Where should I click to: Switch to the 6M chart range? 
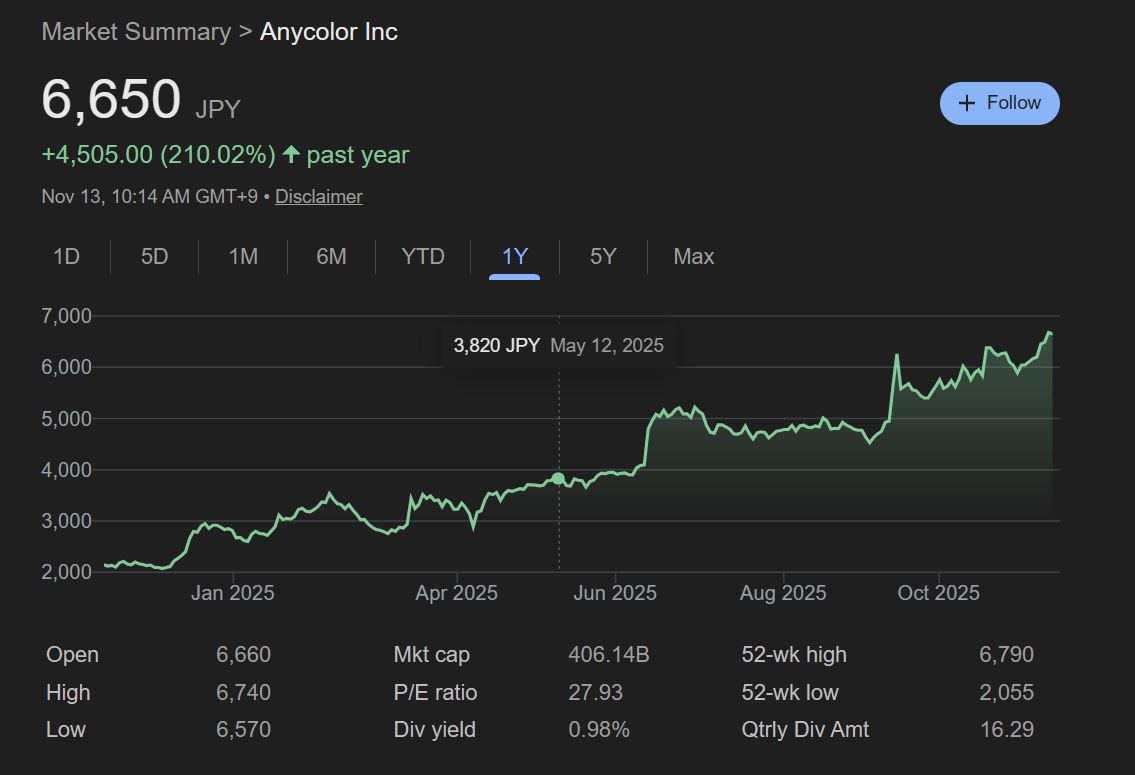tap(331, 257)
